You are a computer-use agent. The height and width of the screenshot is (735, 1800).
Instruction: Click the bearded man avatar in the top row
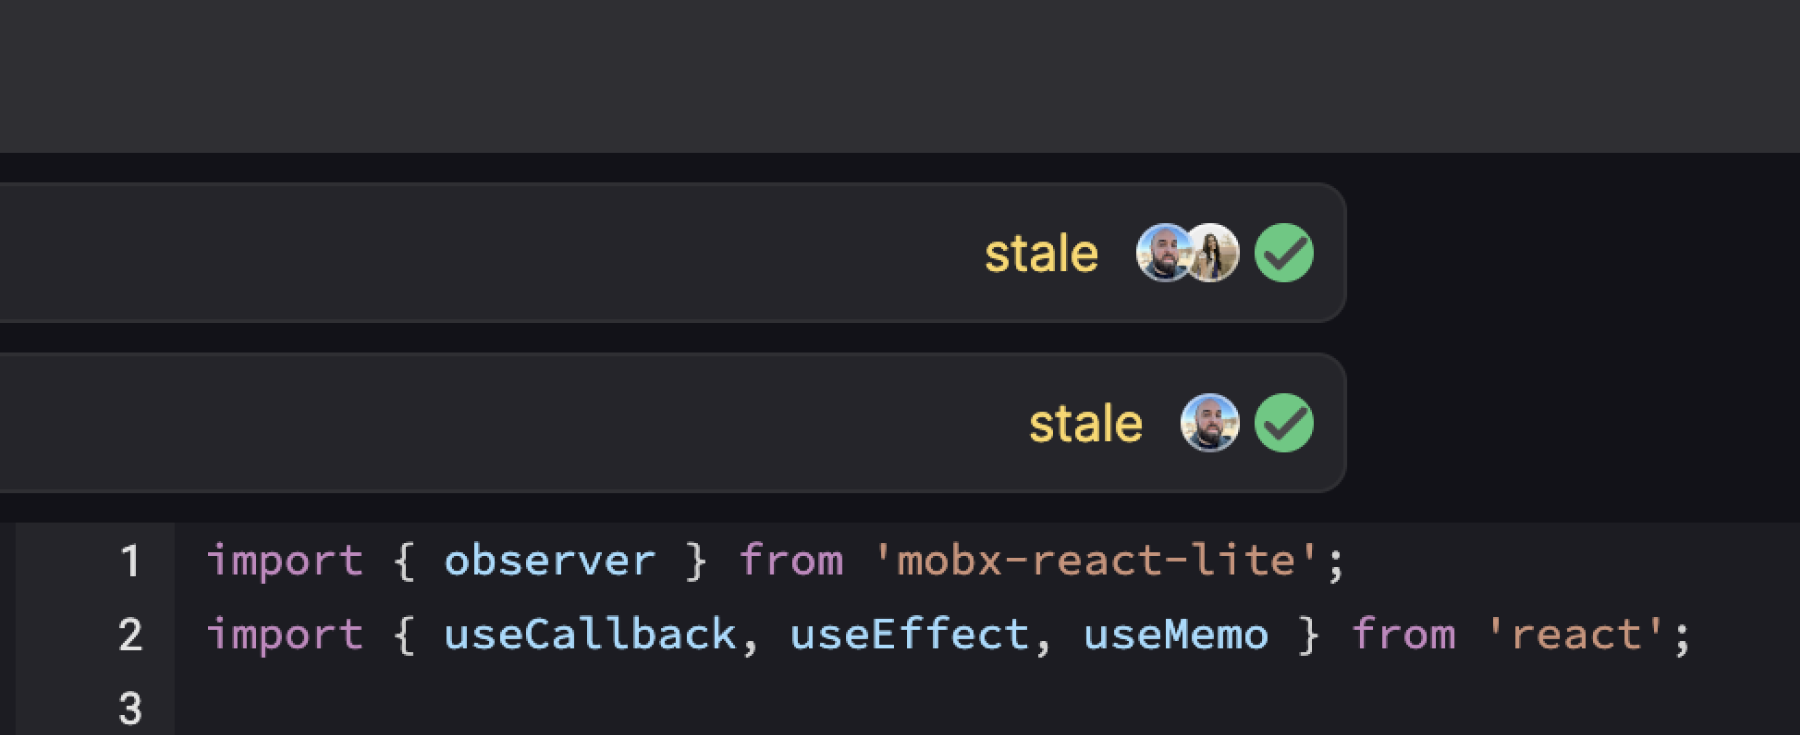(x=1162, y=253)
